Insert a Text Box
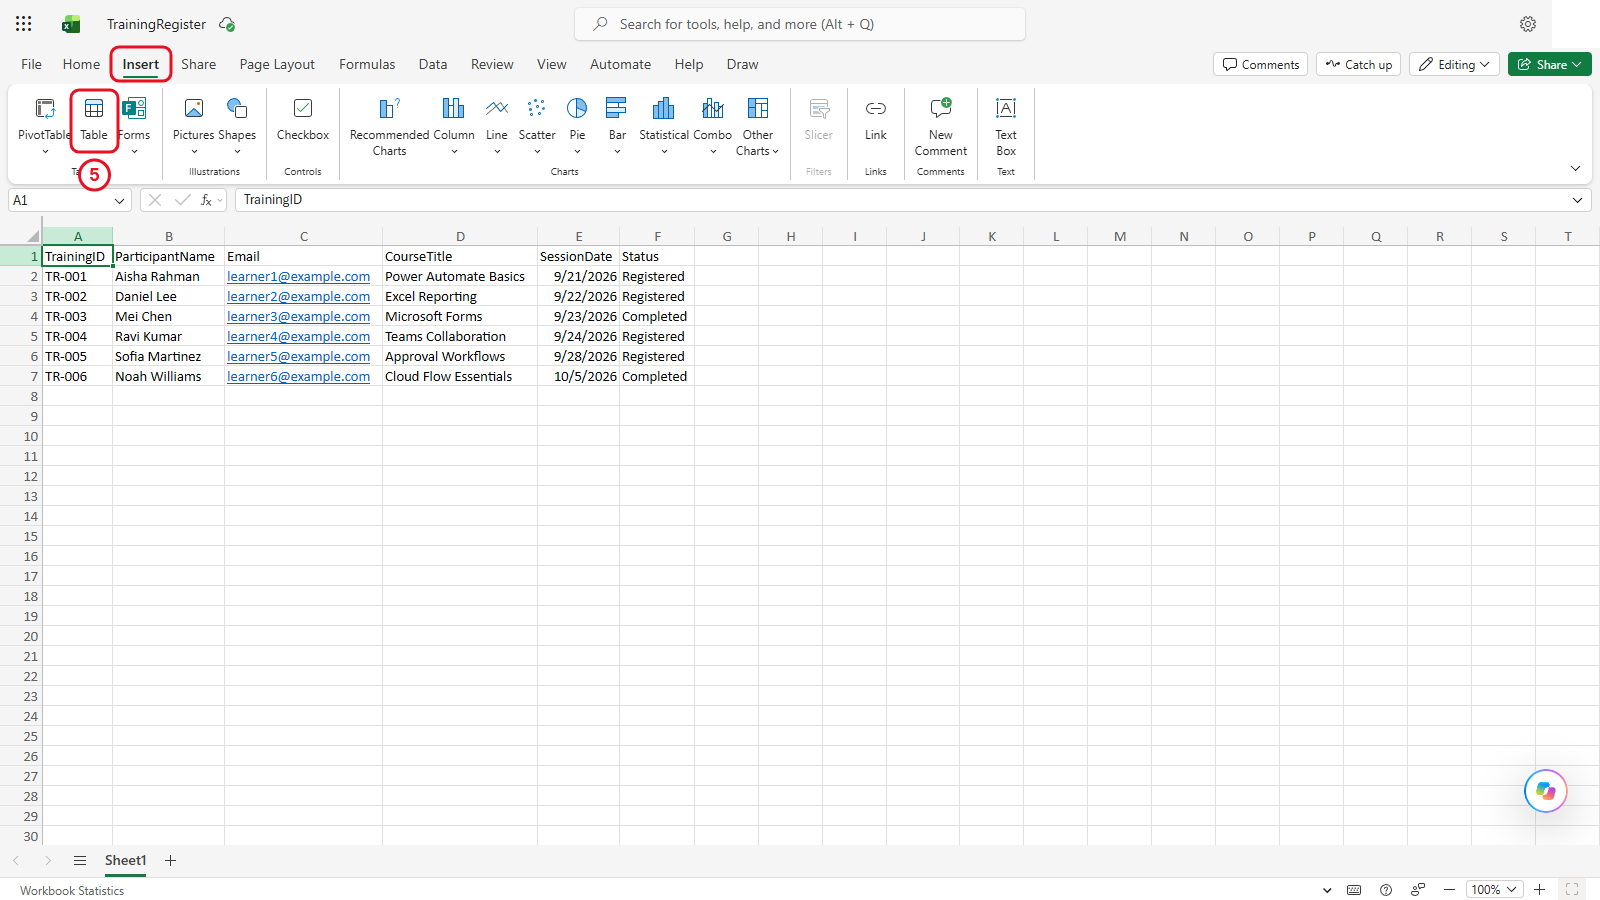The height and width of the screenshot is (900, 1600). tap(1006, 125)
